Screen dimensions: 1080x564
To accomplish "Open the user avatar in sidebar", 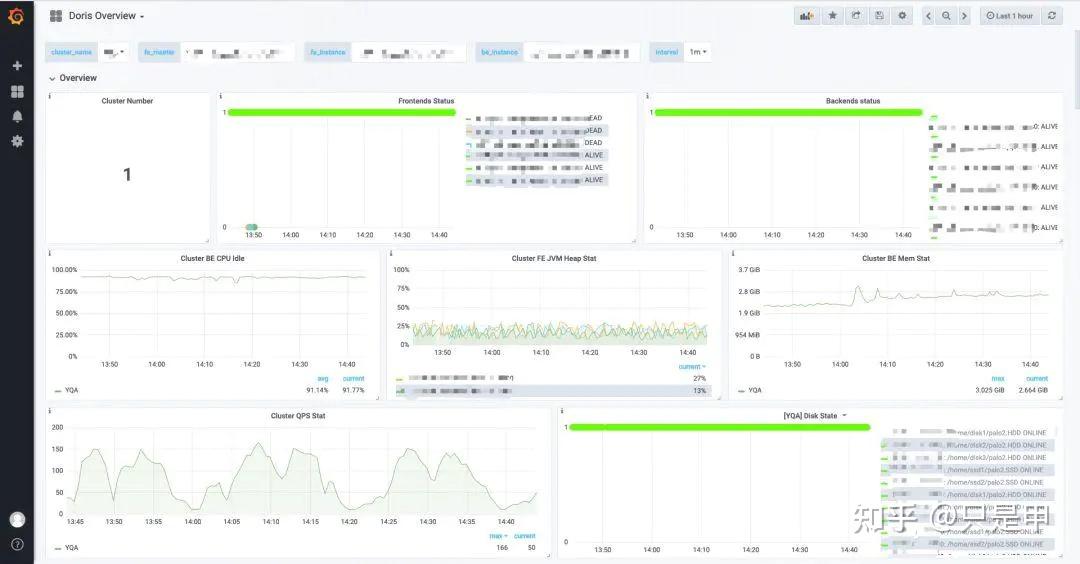I will click(17, 520).
